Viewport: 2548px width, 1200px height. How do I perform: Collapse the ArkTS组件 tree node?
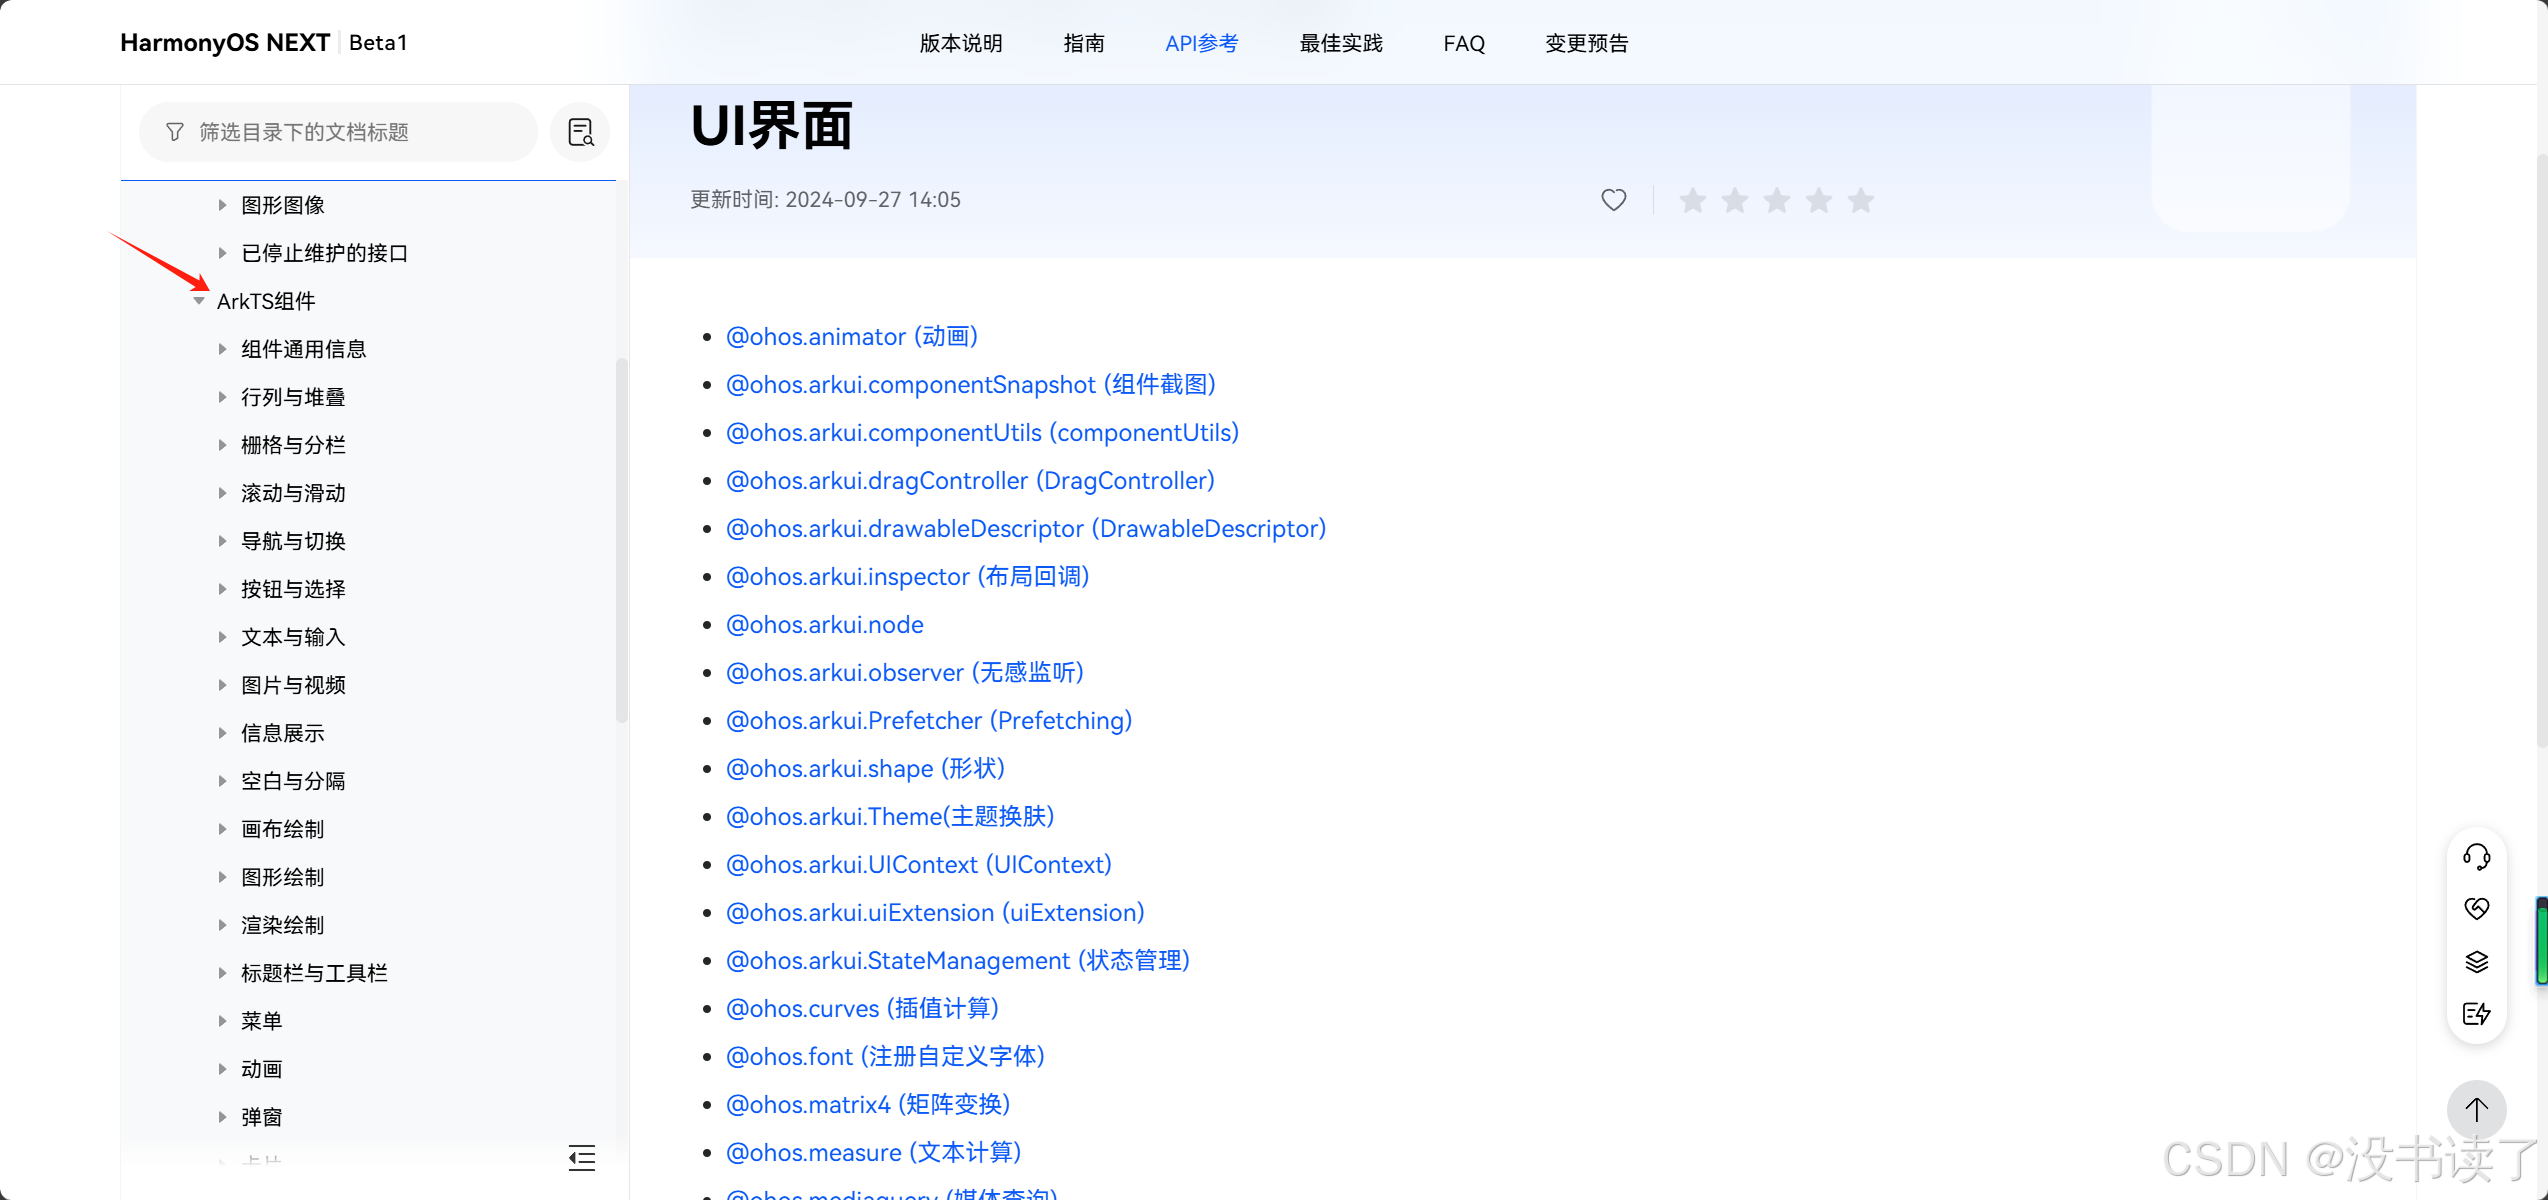(199, 301)
